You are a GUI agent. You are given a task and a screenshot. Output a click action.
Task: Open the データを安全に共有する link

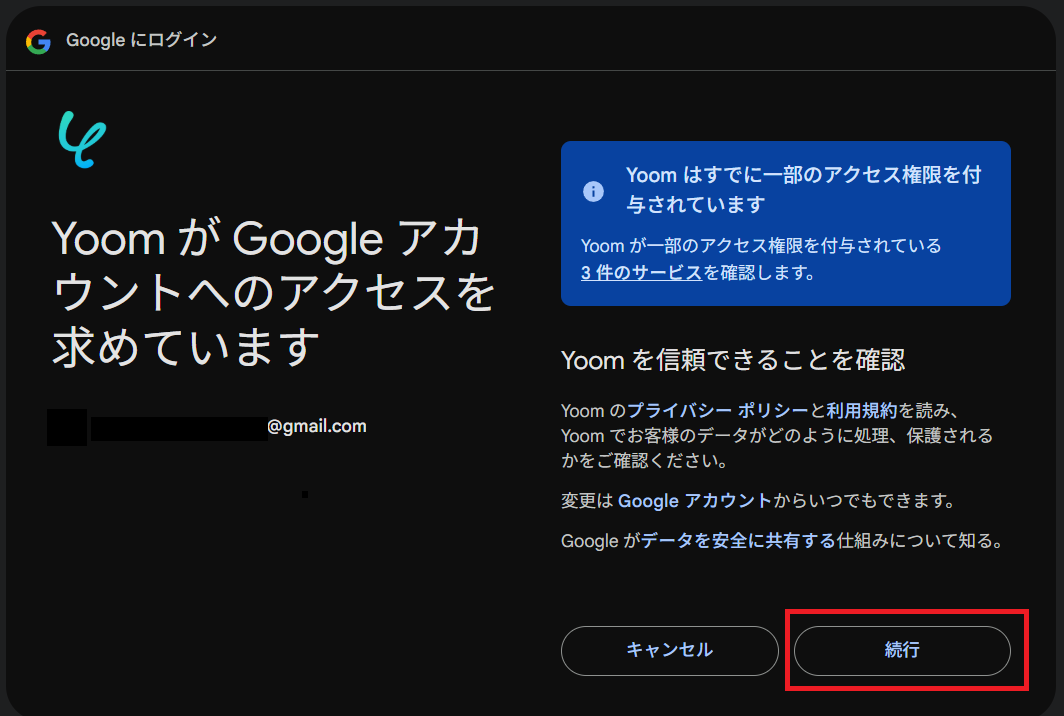click(738, 541)
